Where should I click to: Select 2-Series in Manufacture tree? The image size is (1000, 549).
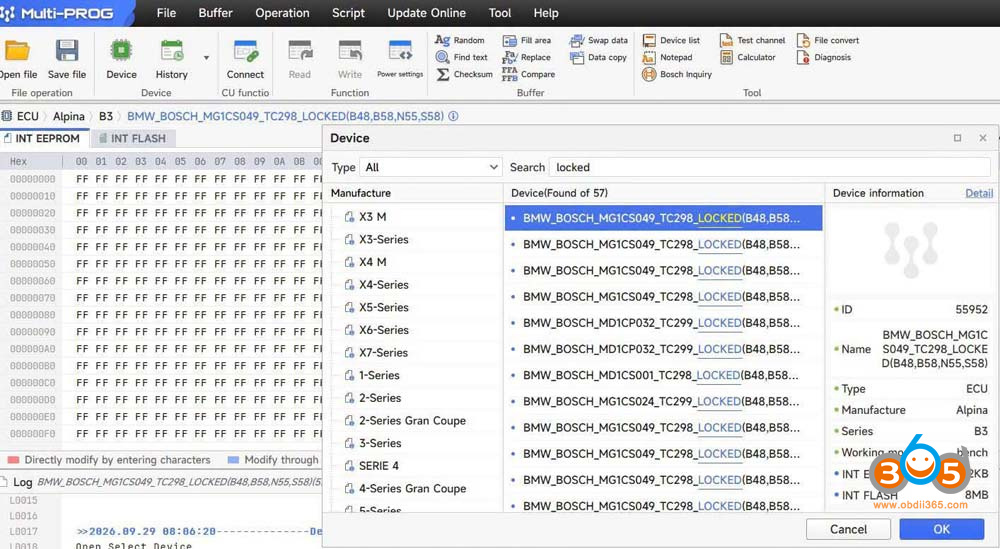point(379,398)
